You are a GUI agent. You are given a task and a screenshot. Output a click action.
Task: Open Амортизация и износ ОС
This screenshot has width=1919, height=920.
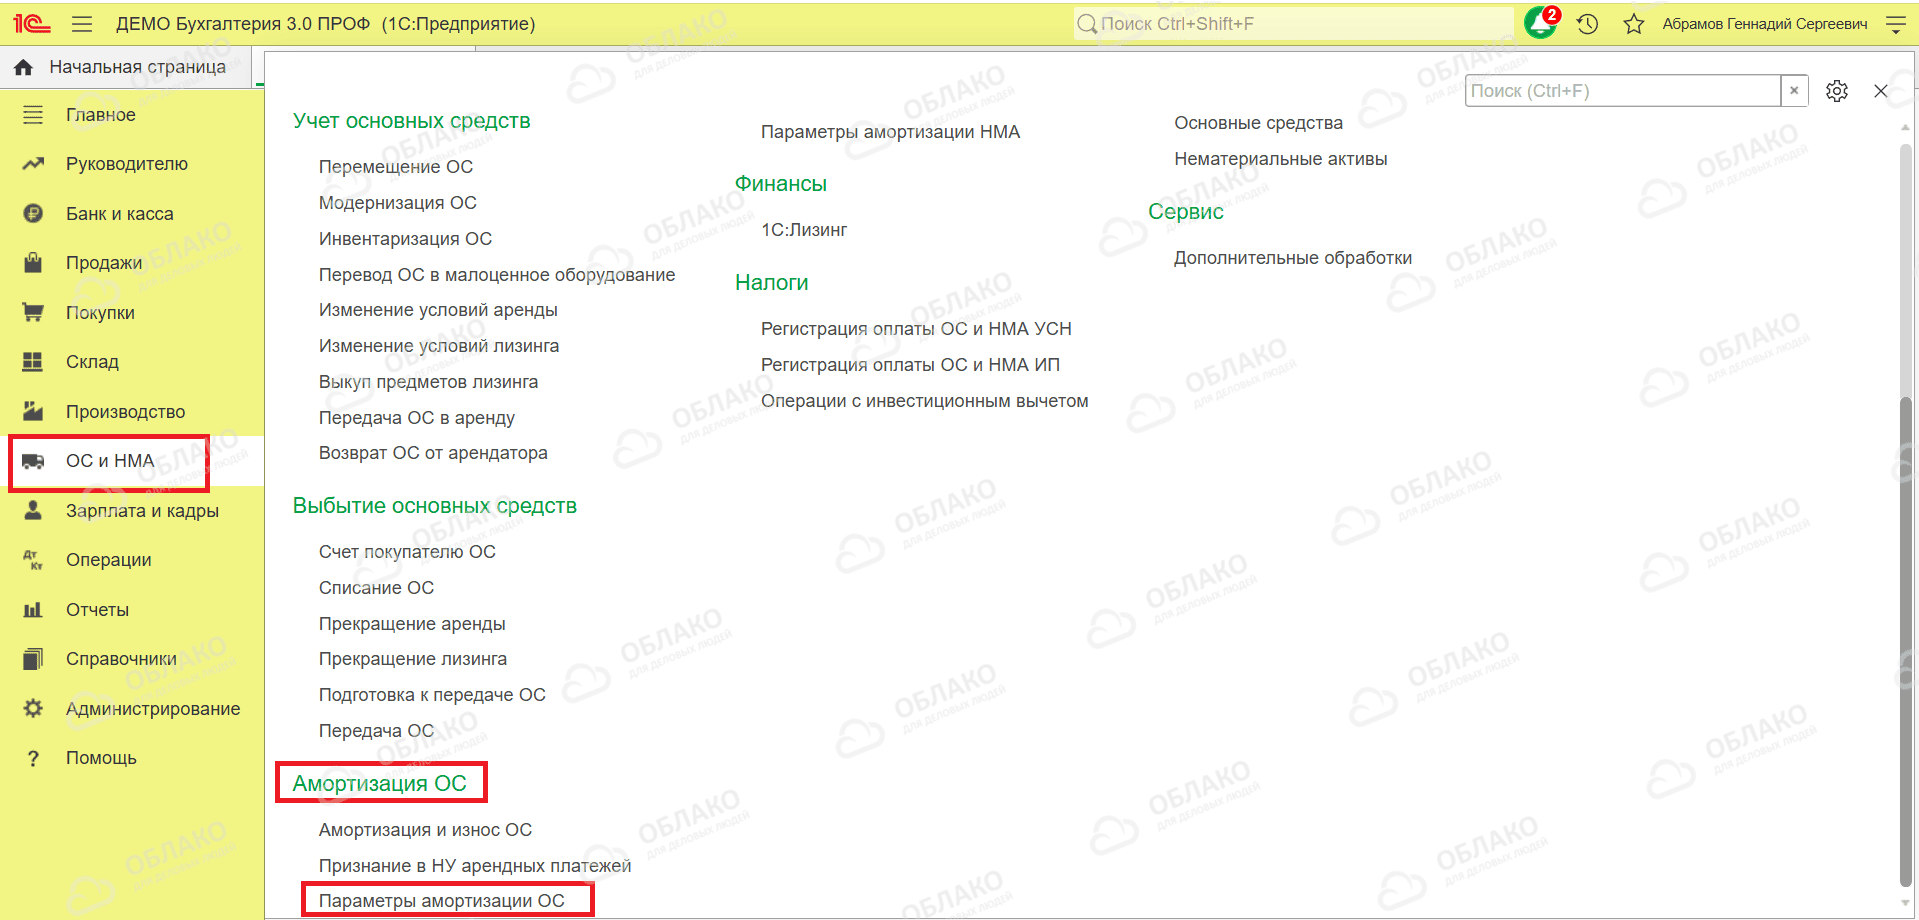pyautogui.click(x=425, y=830)
